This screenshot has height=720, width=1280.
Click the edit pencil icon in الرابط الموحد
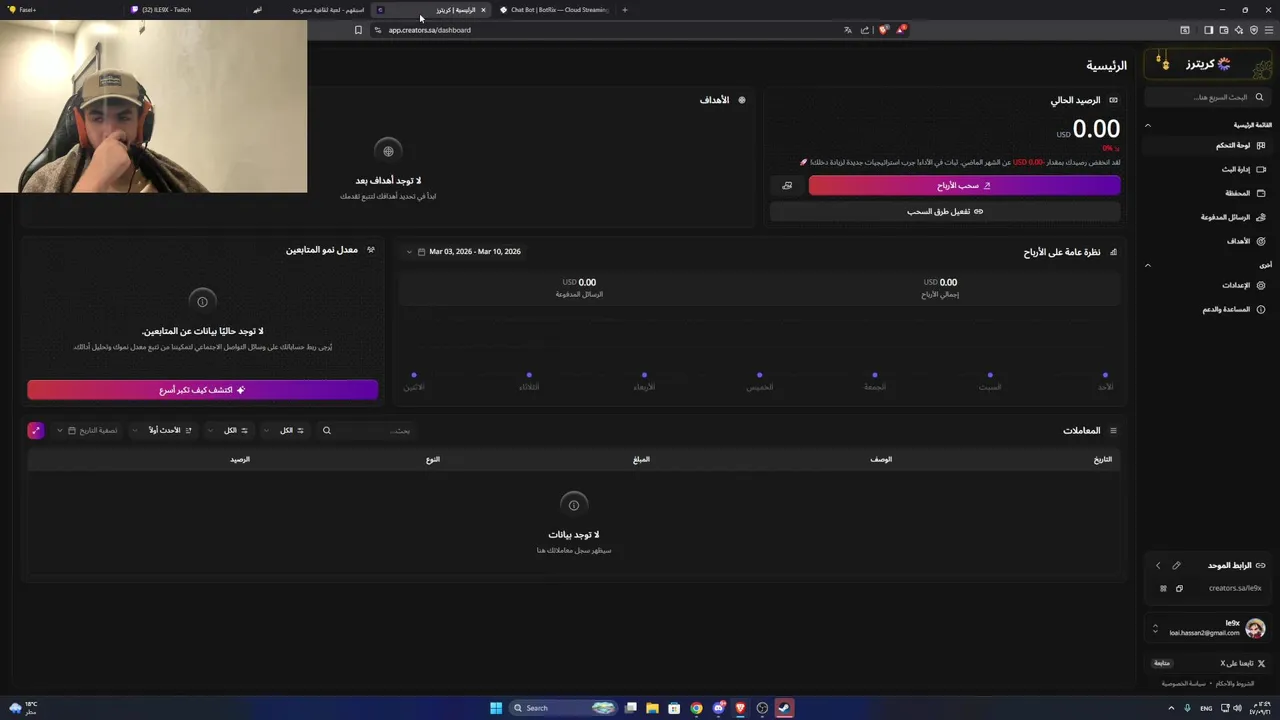pyautogui.click(x=1176, y=565)
